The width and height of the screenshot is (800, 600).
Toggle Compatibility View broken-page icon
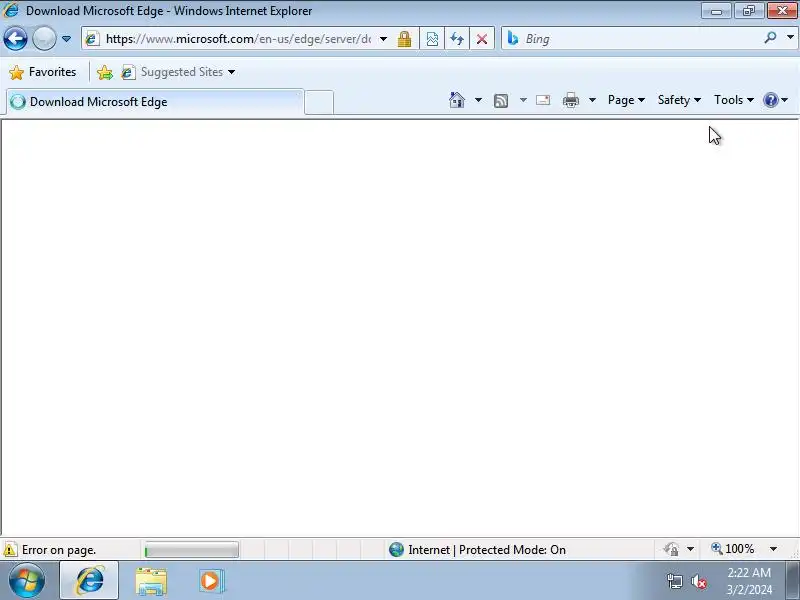click(x=432, y=39)
